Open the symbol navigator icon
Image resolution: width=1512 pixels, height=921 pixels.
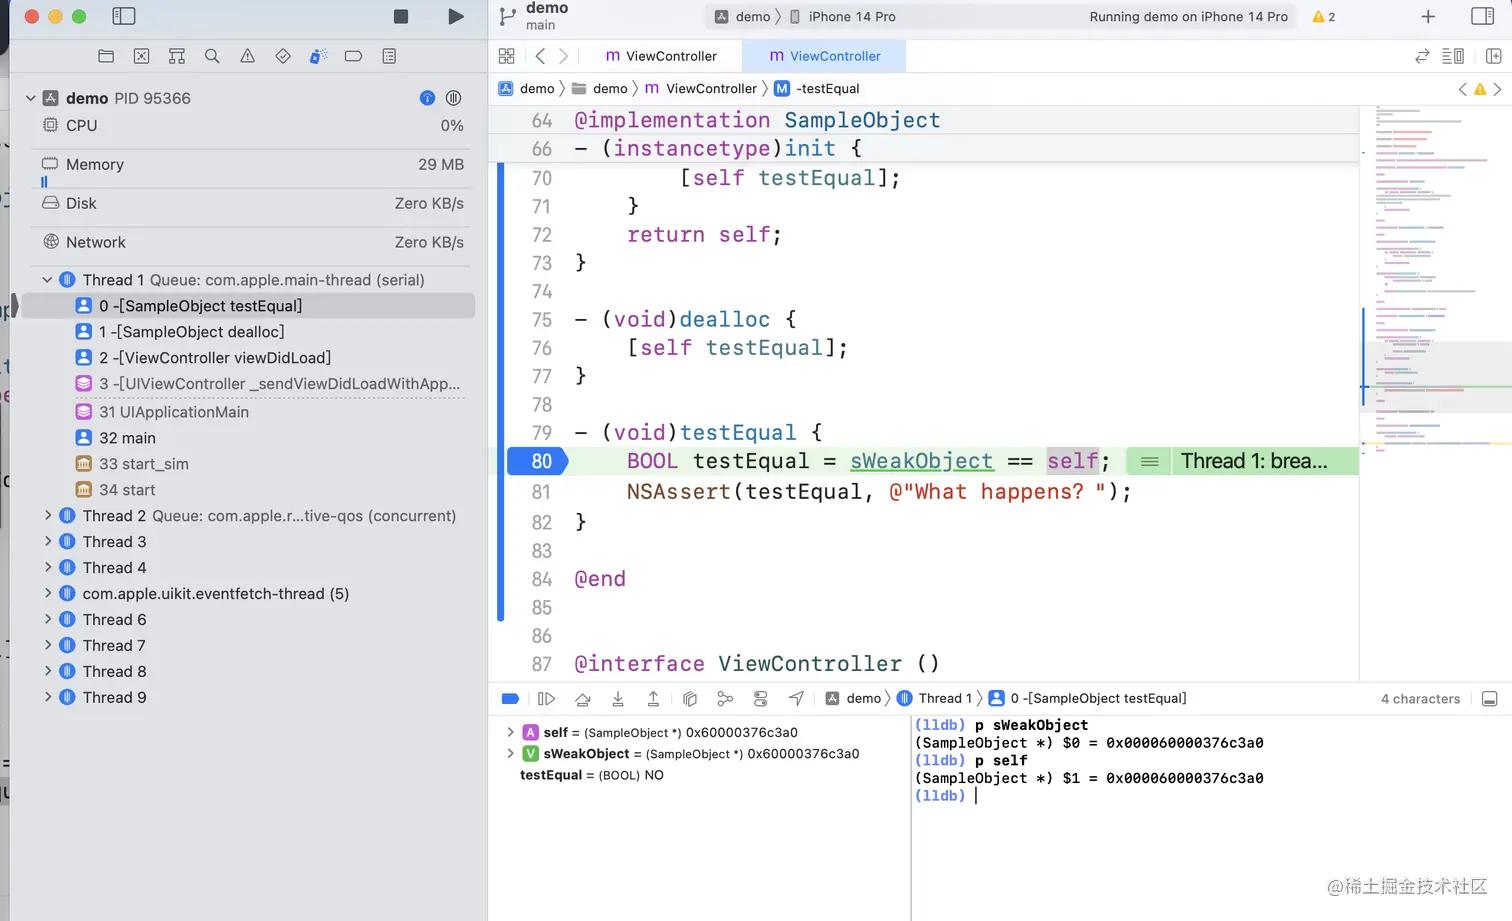click(177, 56)
